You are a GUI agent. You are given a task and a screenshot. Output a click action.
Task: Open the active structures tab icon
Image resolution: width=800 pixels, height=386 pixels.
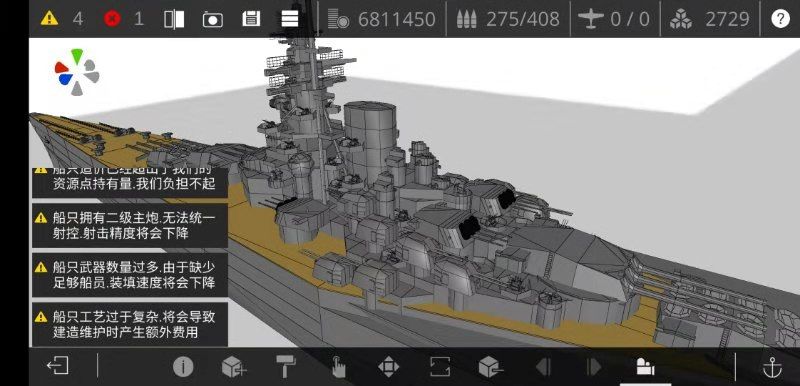(645, 367)
